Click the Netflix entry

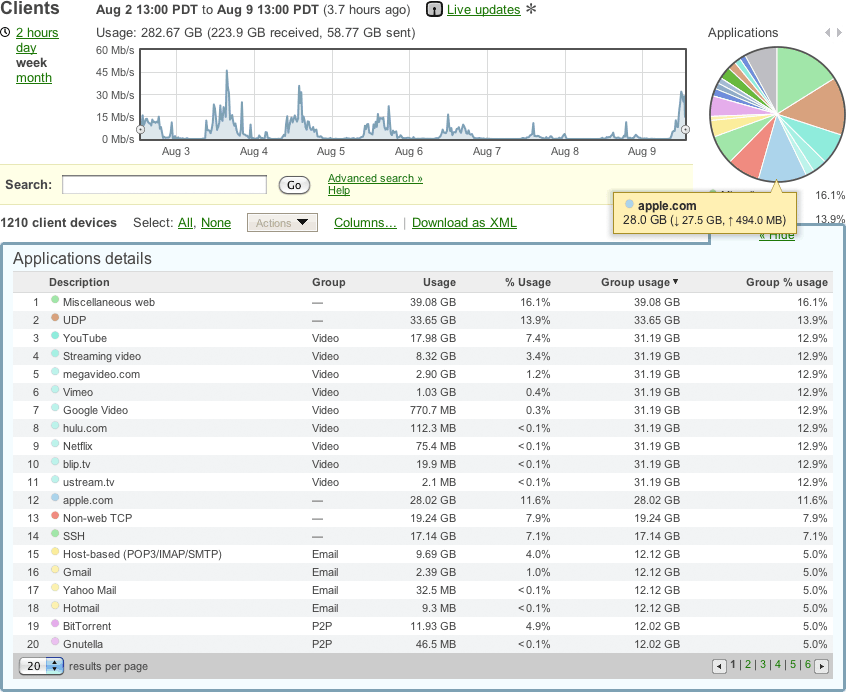(78, 446)
